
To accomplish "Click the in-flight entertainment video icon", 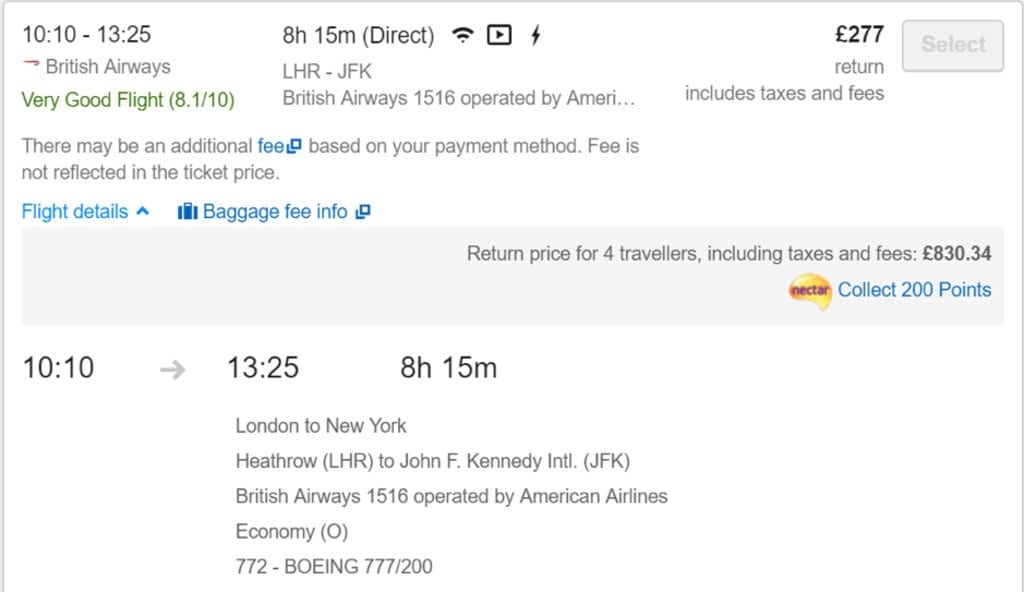I will click(500, 35).
